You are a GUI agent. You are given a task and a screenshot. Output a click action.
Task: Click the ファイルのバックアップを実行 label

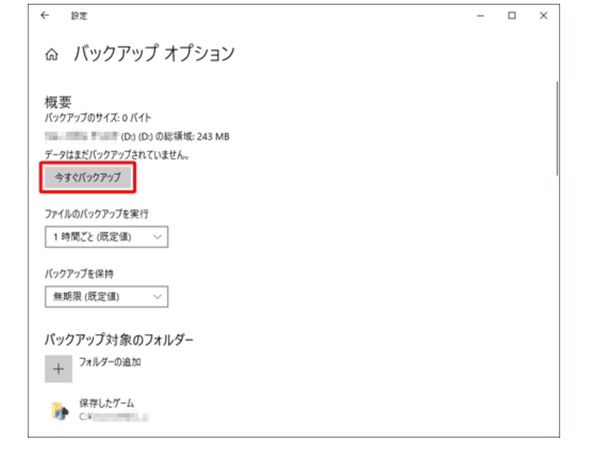click(97, 214)
